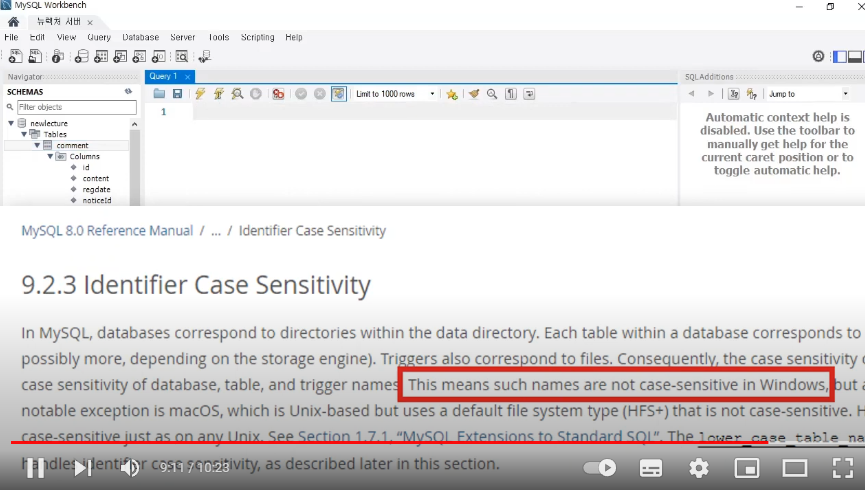The width and height of the screenshot is (865, 490).
Task: Create a new schema icon
Action: [x=82, y=56]
